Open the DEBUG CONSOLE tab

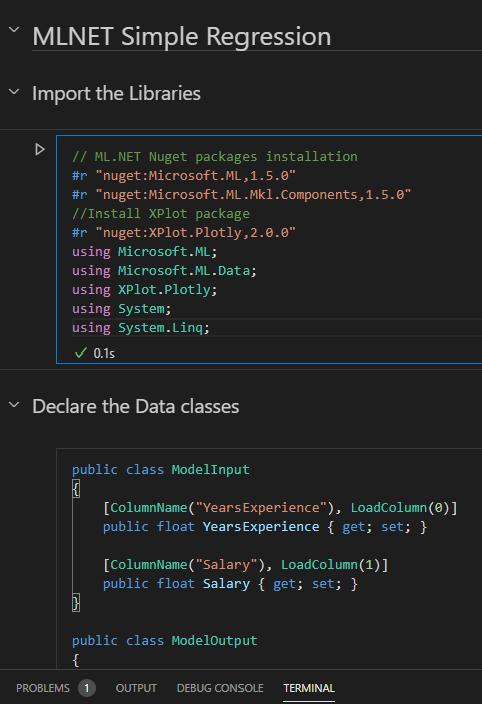(x=220, y=688)
